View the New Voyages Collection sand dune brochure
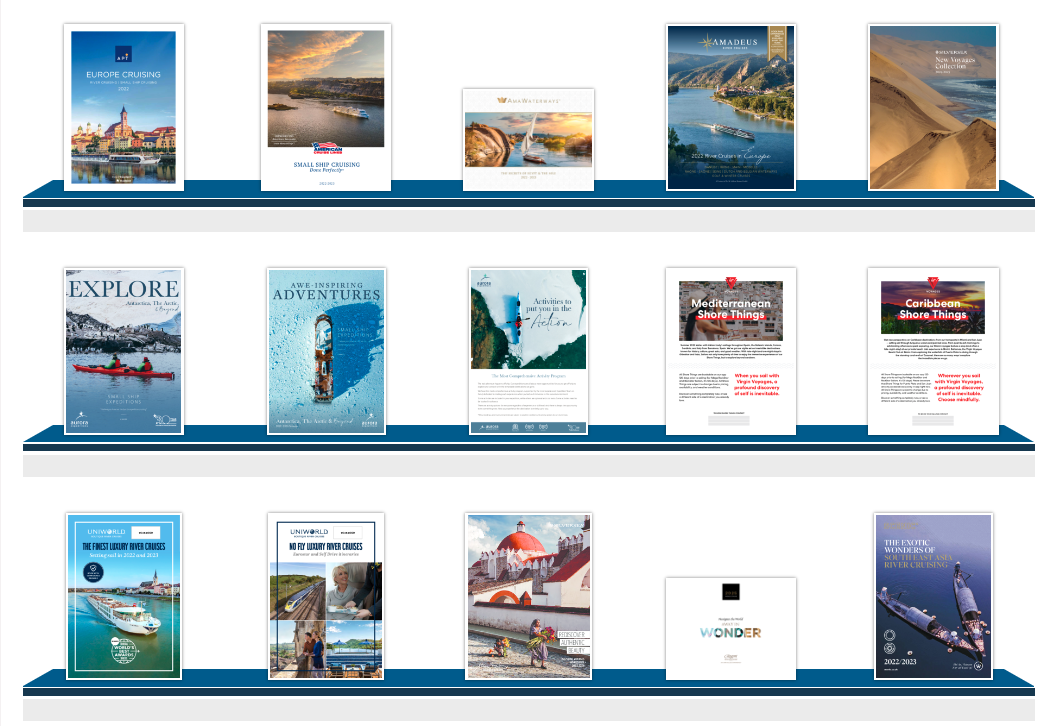Viewport: 1055px width, 726px height. (x=933, y=108)
